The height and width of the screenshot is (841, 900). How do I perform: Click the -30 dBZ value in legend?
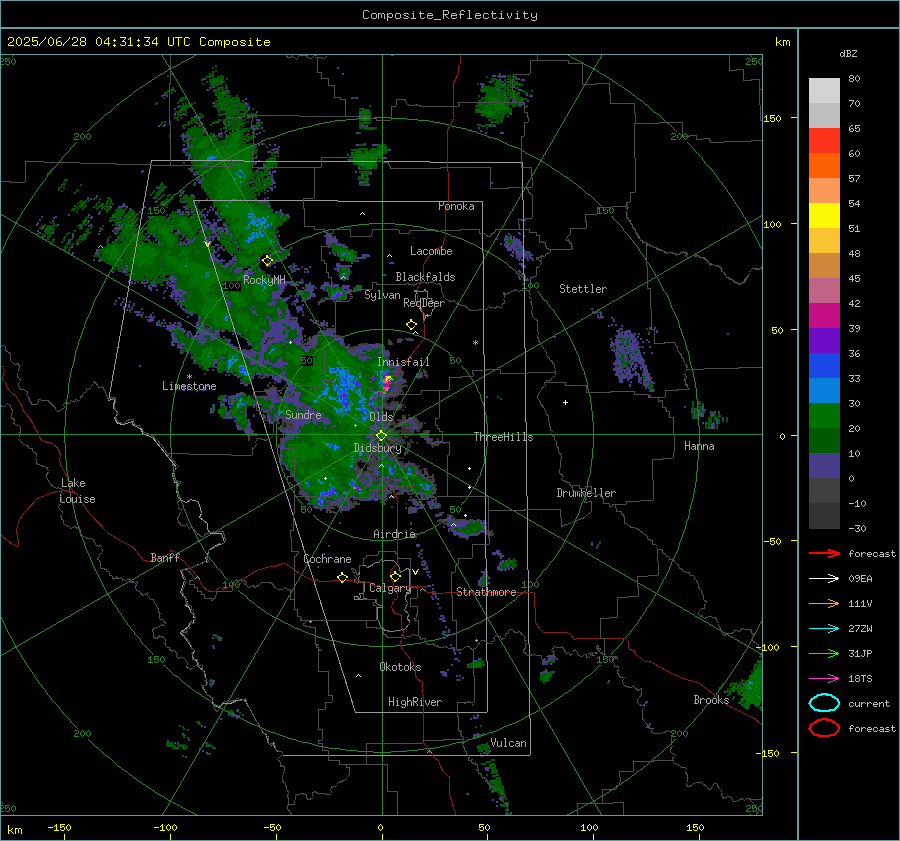point(857,528)
